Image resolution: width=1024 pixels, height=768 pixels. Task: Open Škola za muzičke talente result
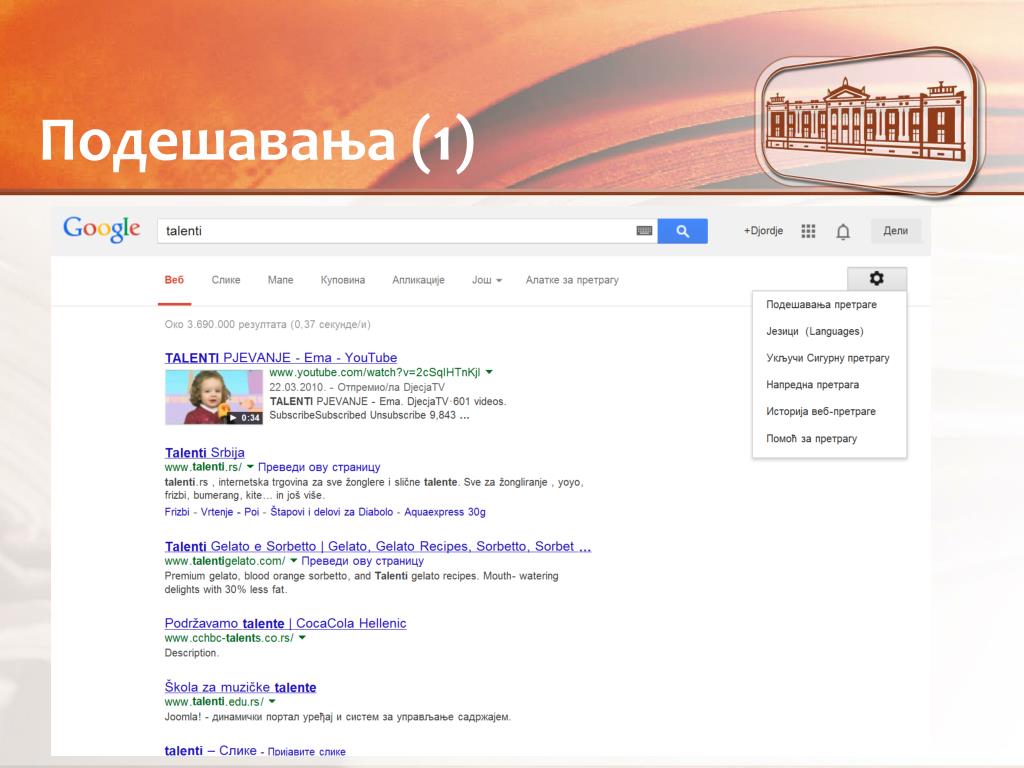pos(240,687)
